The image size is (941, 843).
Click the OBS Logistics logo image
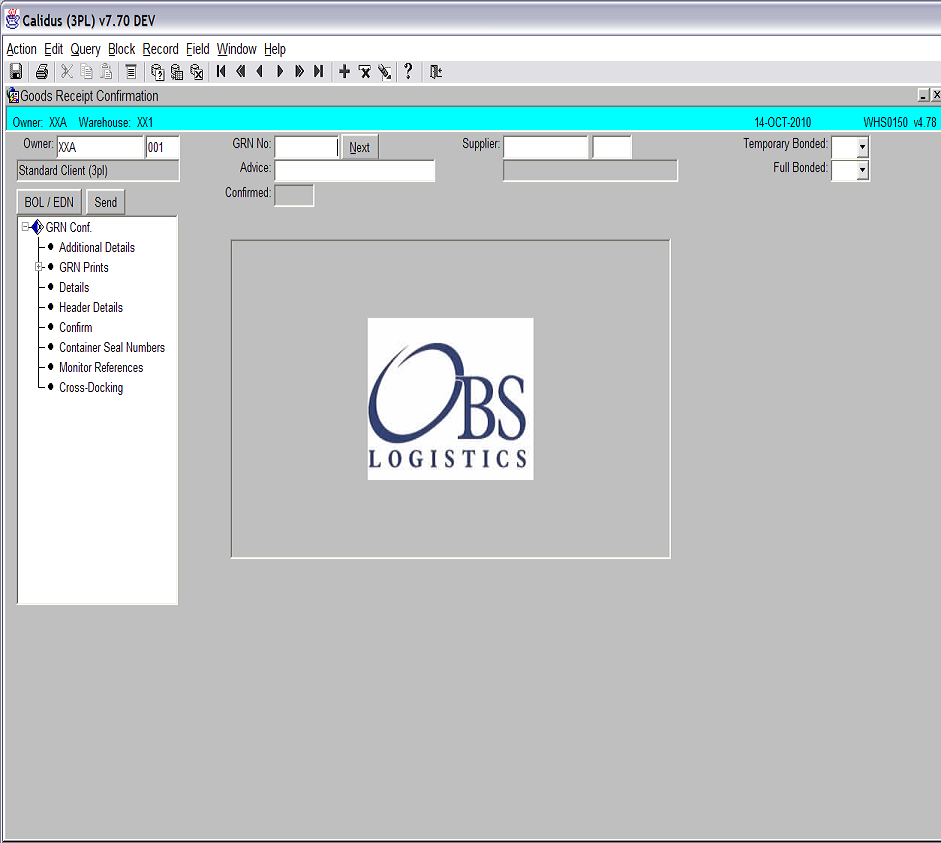click(x=450, y=399)
